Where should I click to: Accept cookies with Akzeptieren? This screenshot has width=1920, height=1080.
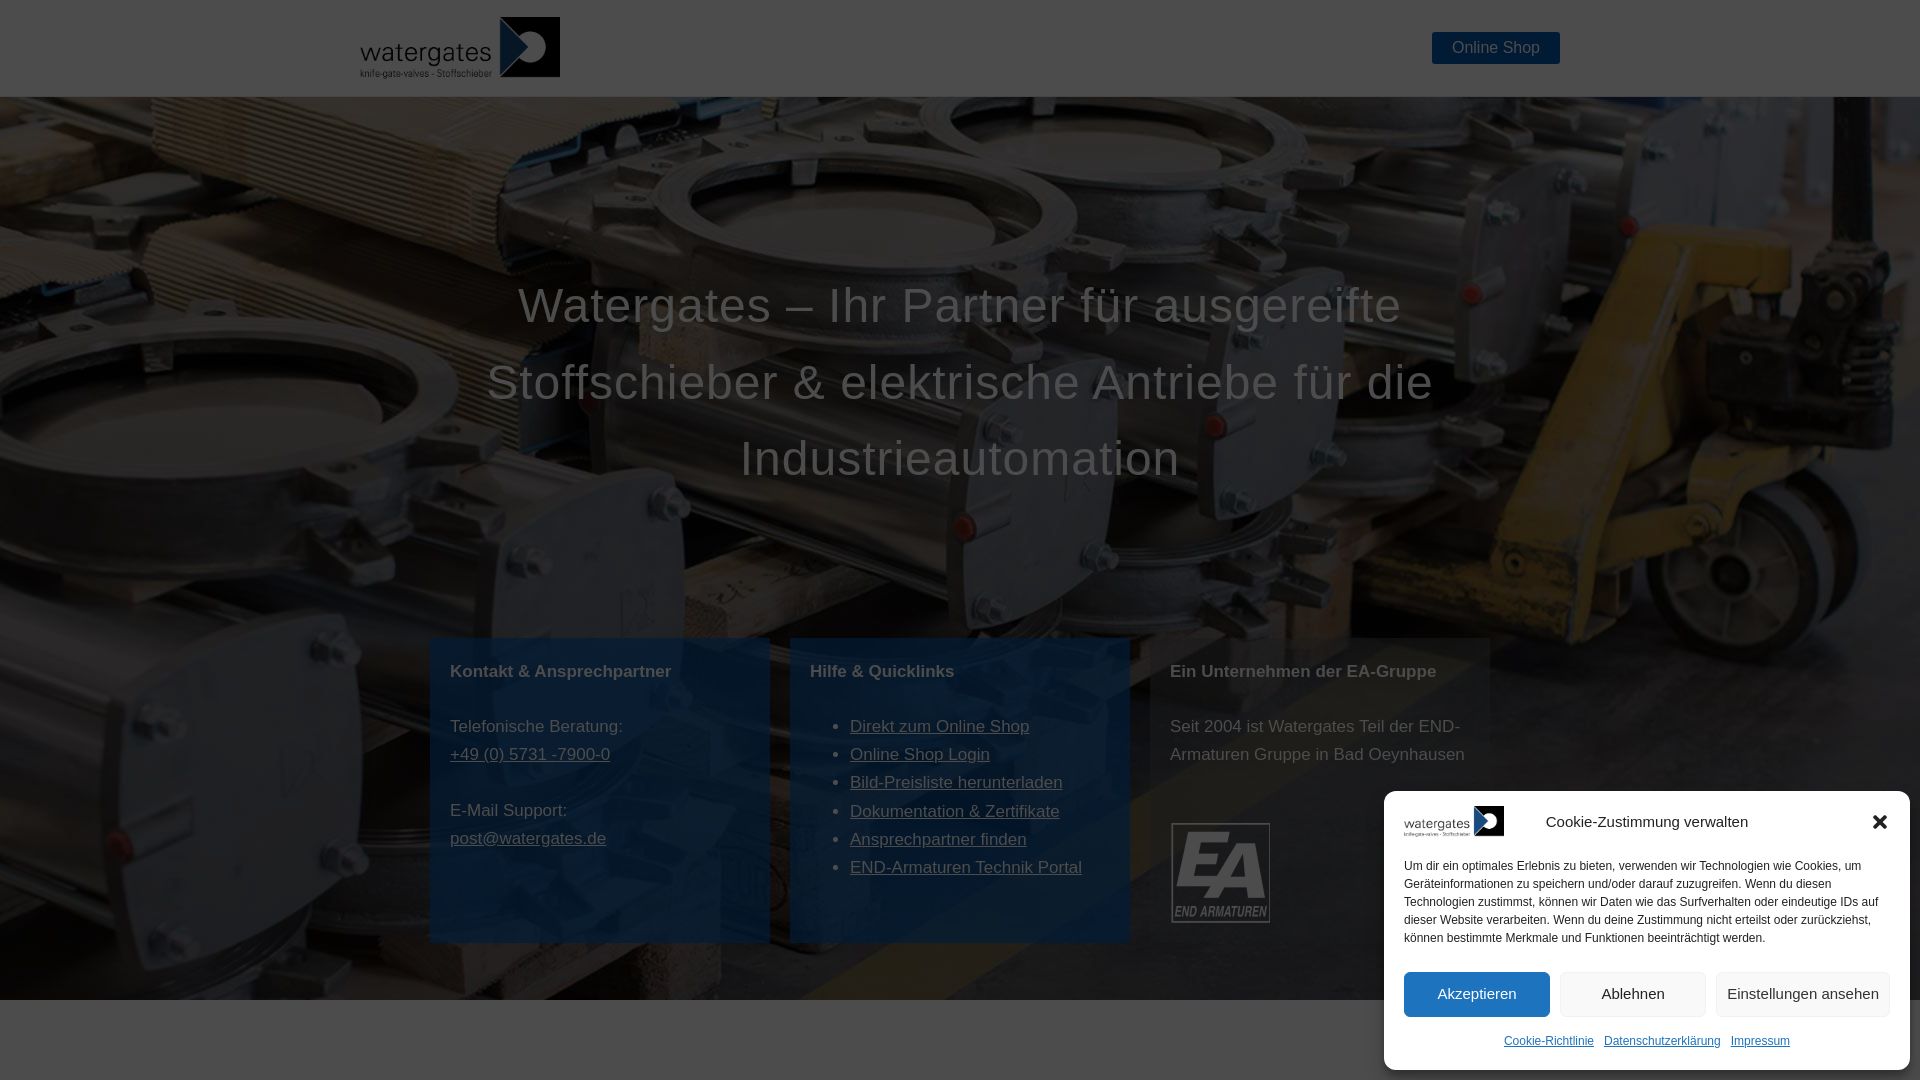click(1477, 994)
